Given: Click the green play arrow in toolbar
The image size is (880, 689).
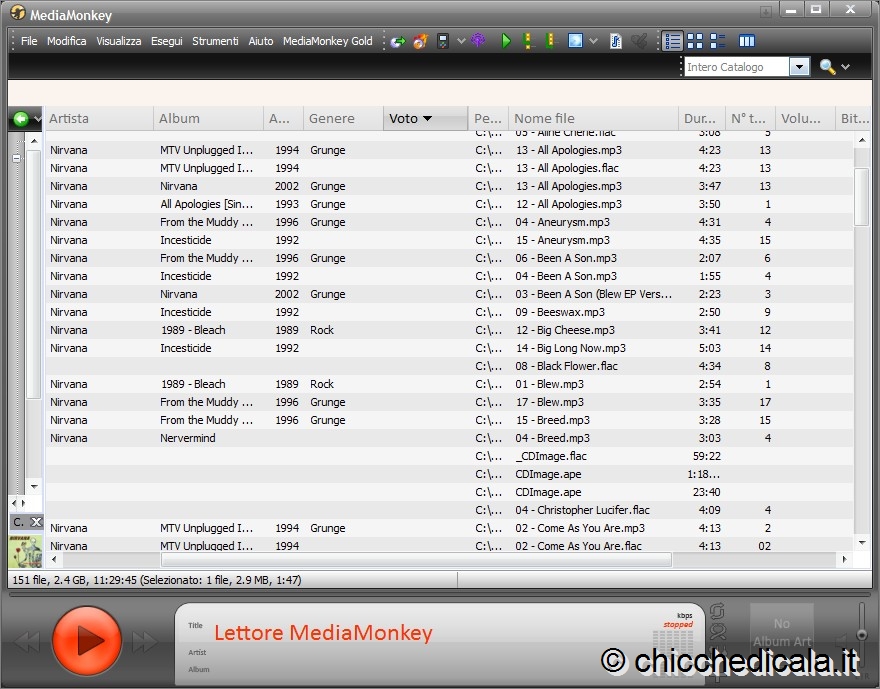Looking at the screenshot, I should [506, 41].
